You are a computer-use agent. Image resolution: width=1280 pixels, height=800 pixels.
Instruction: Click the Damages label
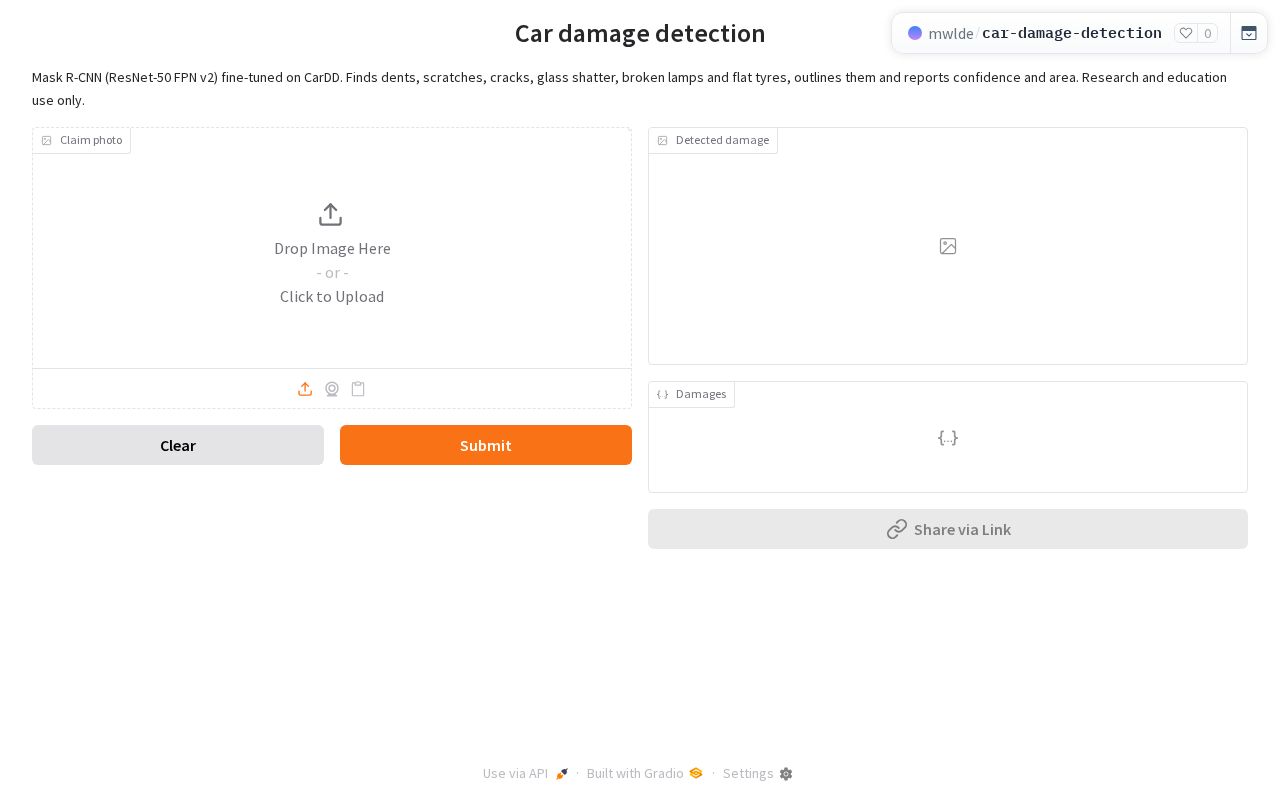click(x=692, y=394)
